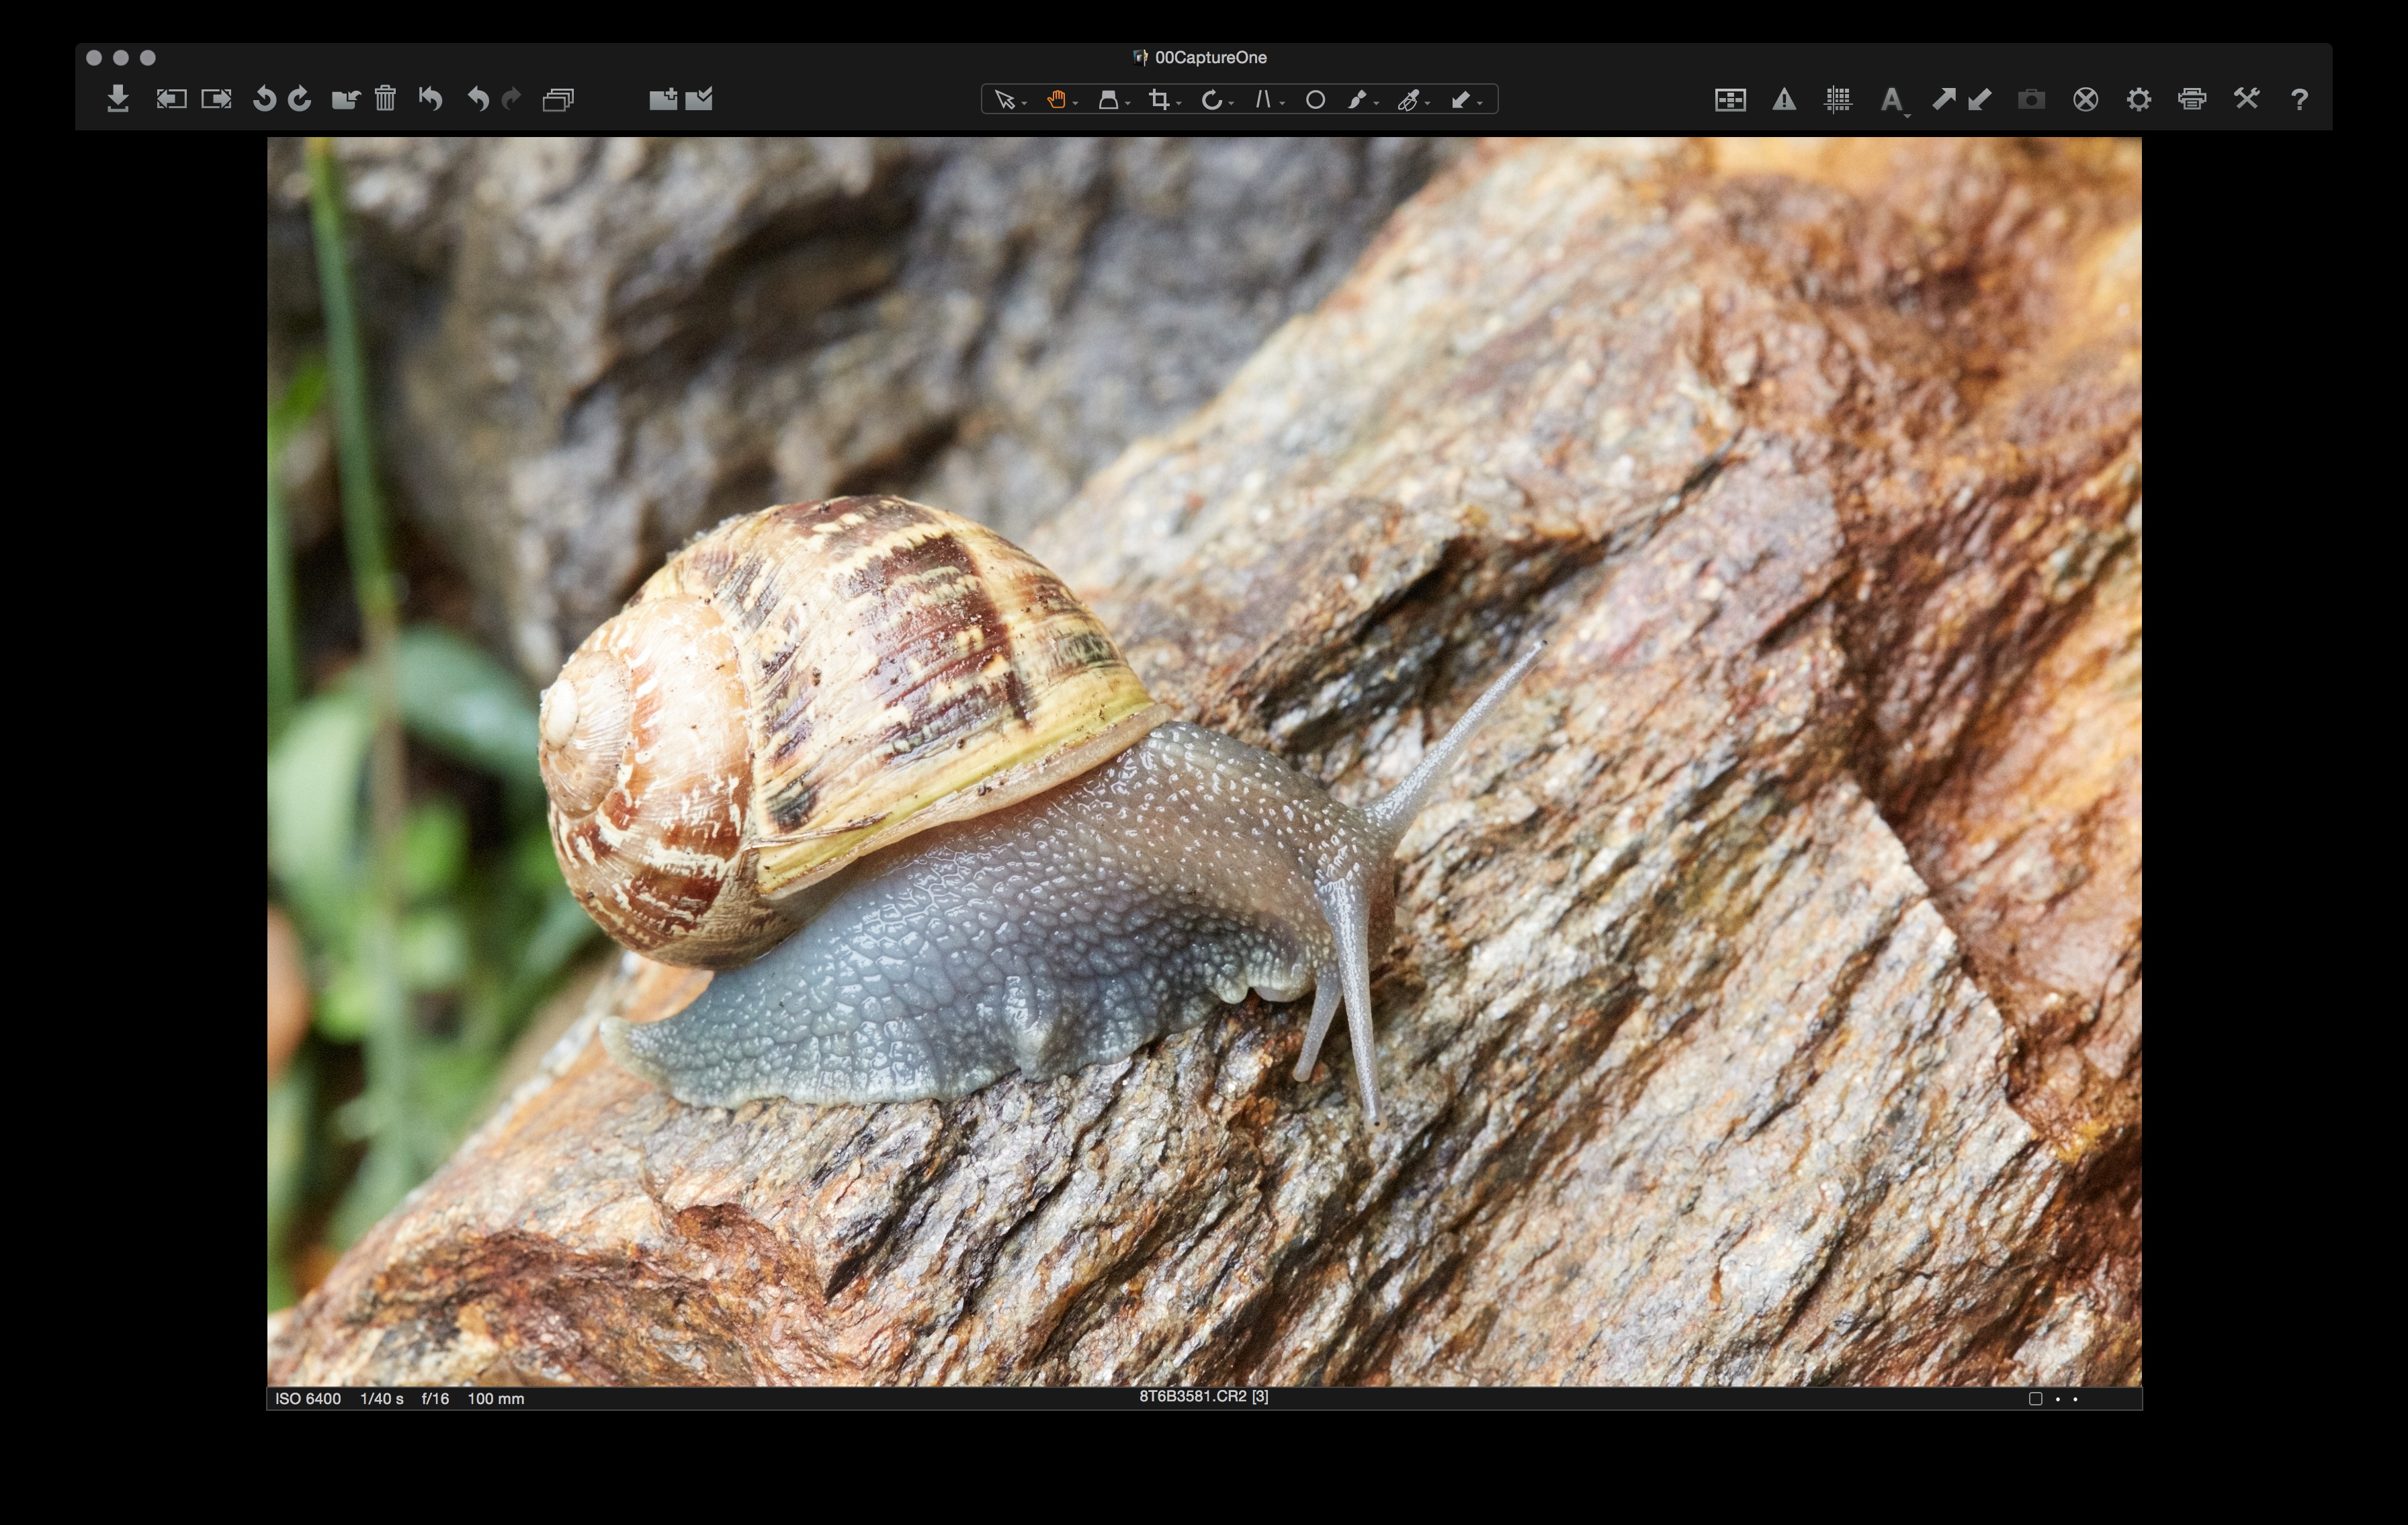Screen dimensions: 2408x1525
Task: Select the Keystone tool
Action: coord(1263,100)
